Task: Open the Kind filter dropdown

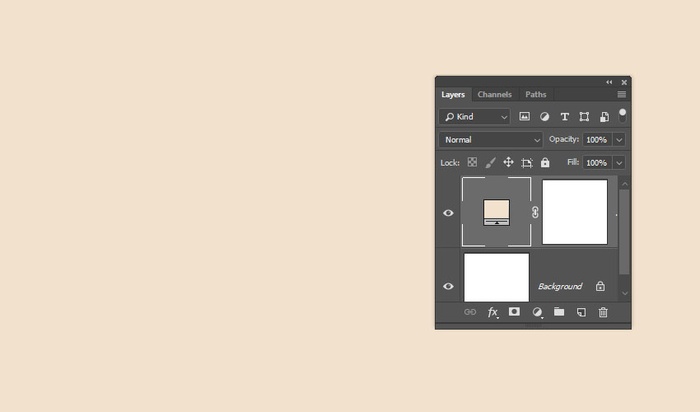Action: coord(475,117)
